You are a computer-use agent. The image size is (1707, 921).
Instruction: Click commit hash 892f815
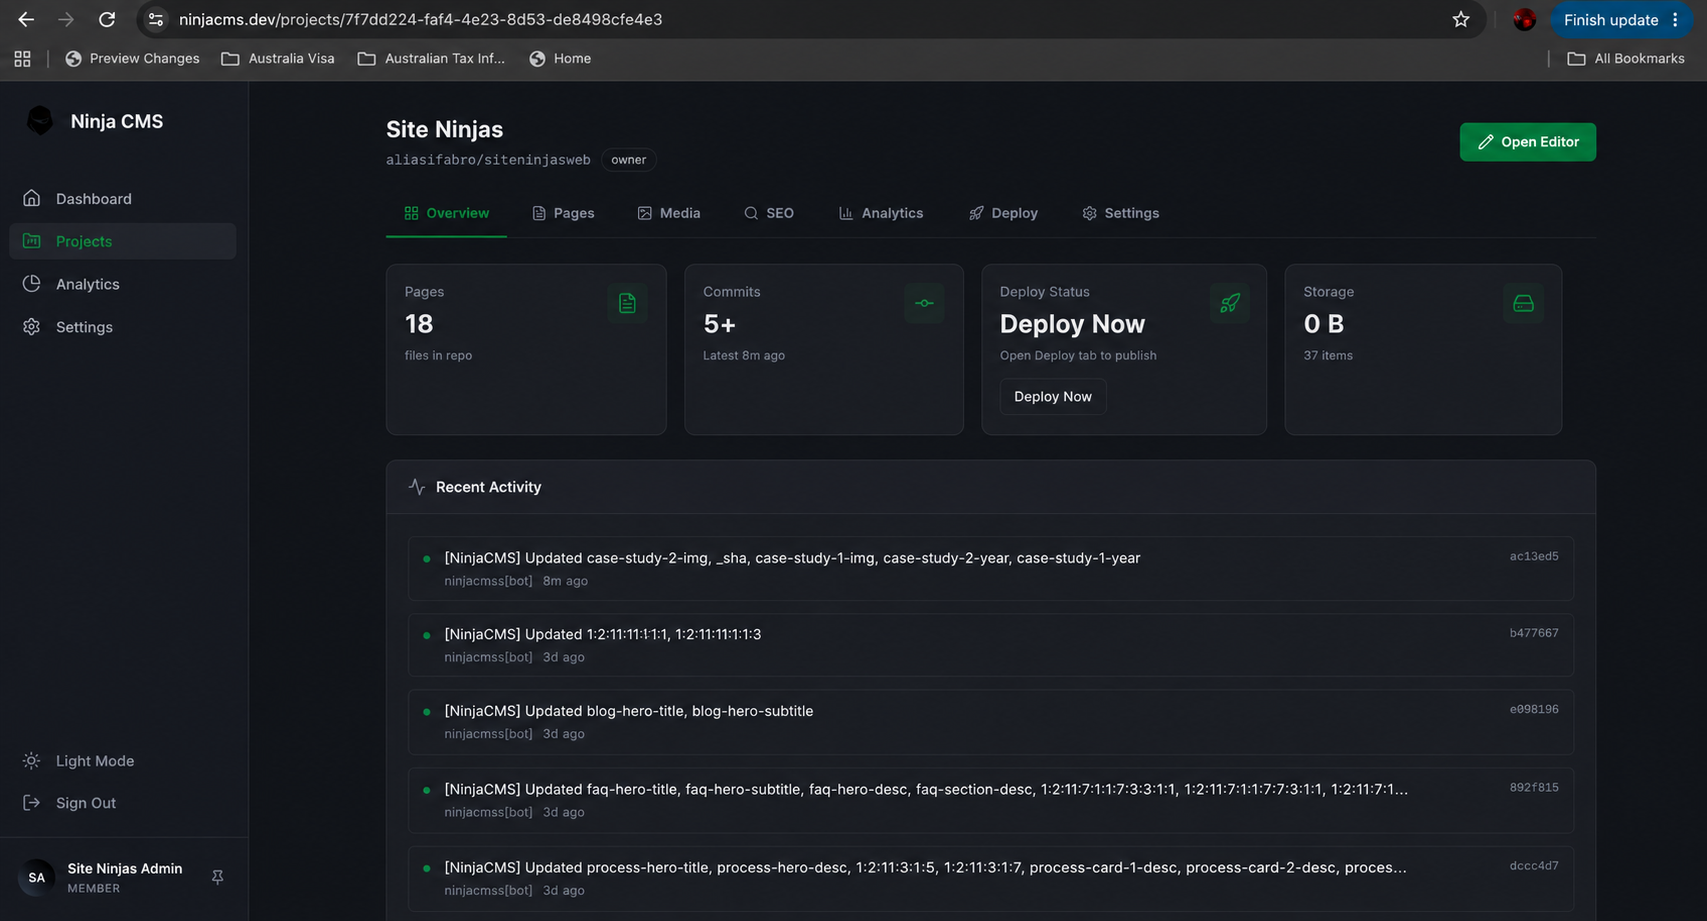point(1534,787)
